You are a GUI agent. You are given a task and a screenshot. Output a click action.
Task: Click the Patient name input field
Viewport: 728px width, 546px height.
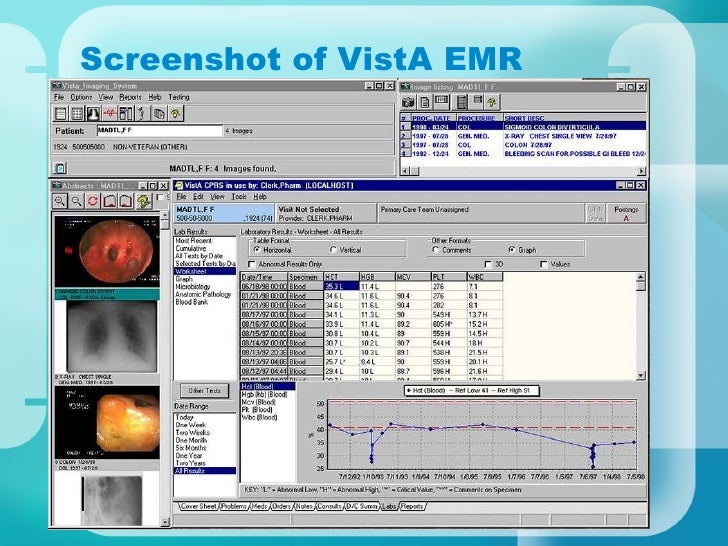(160, 131)
